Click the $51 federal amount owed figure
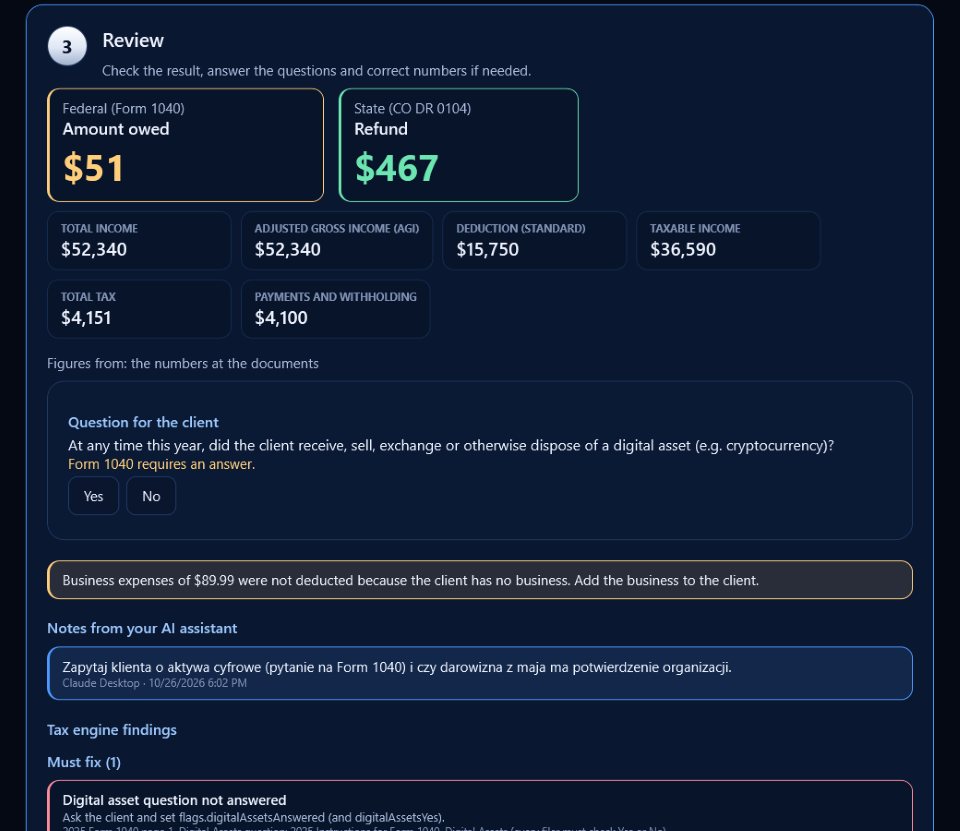This screenshot has width=960, height=831. coord(94,168)
